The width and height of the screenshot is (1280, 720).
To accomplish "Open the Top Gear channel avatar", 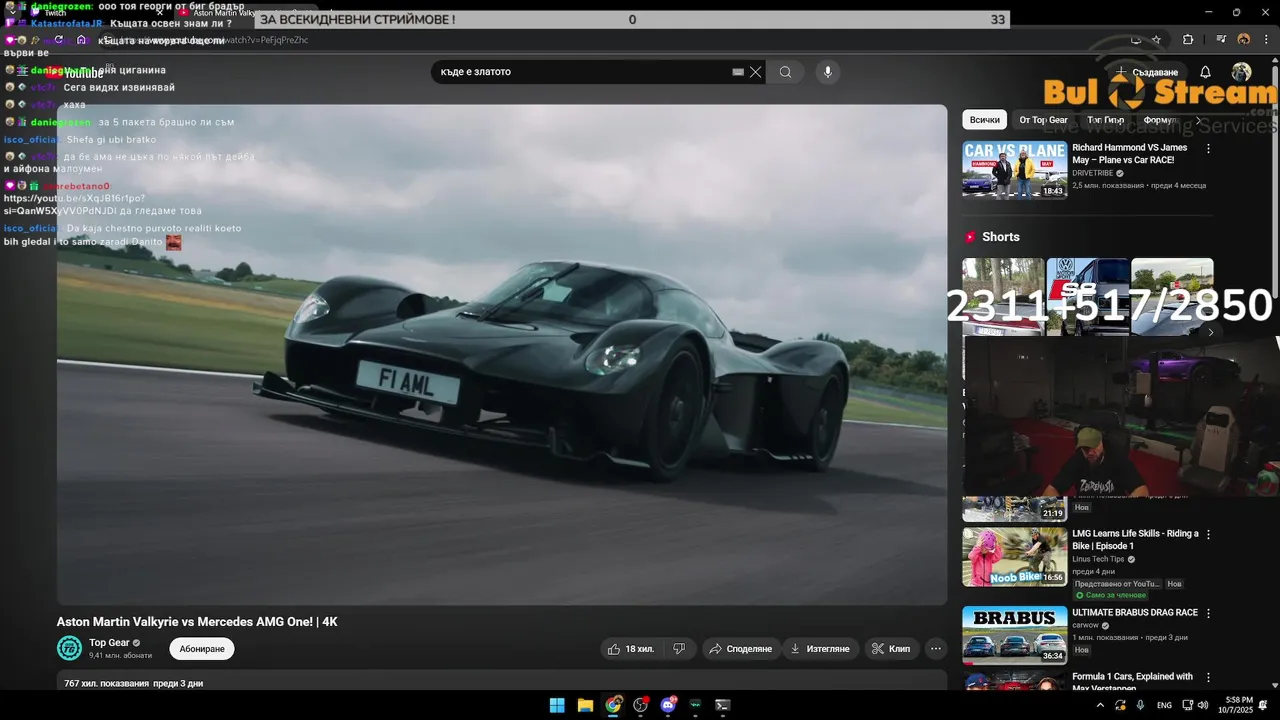I will click(x=69, y=648).
